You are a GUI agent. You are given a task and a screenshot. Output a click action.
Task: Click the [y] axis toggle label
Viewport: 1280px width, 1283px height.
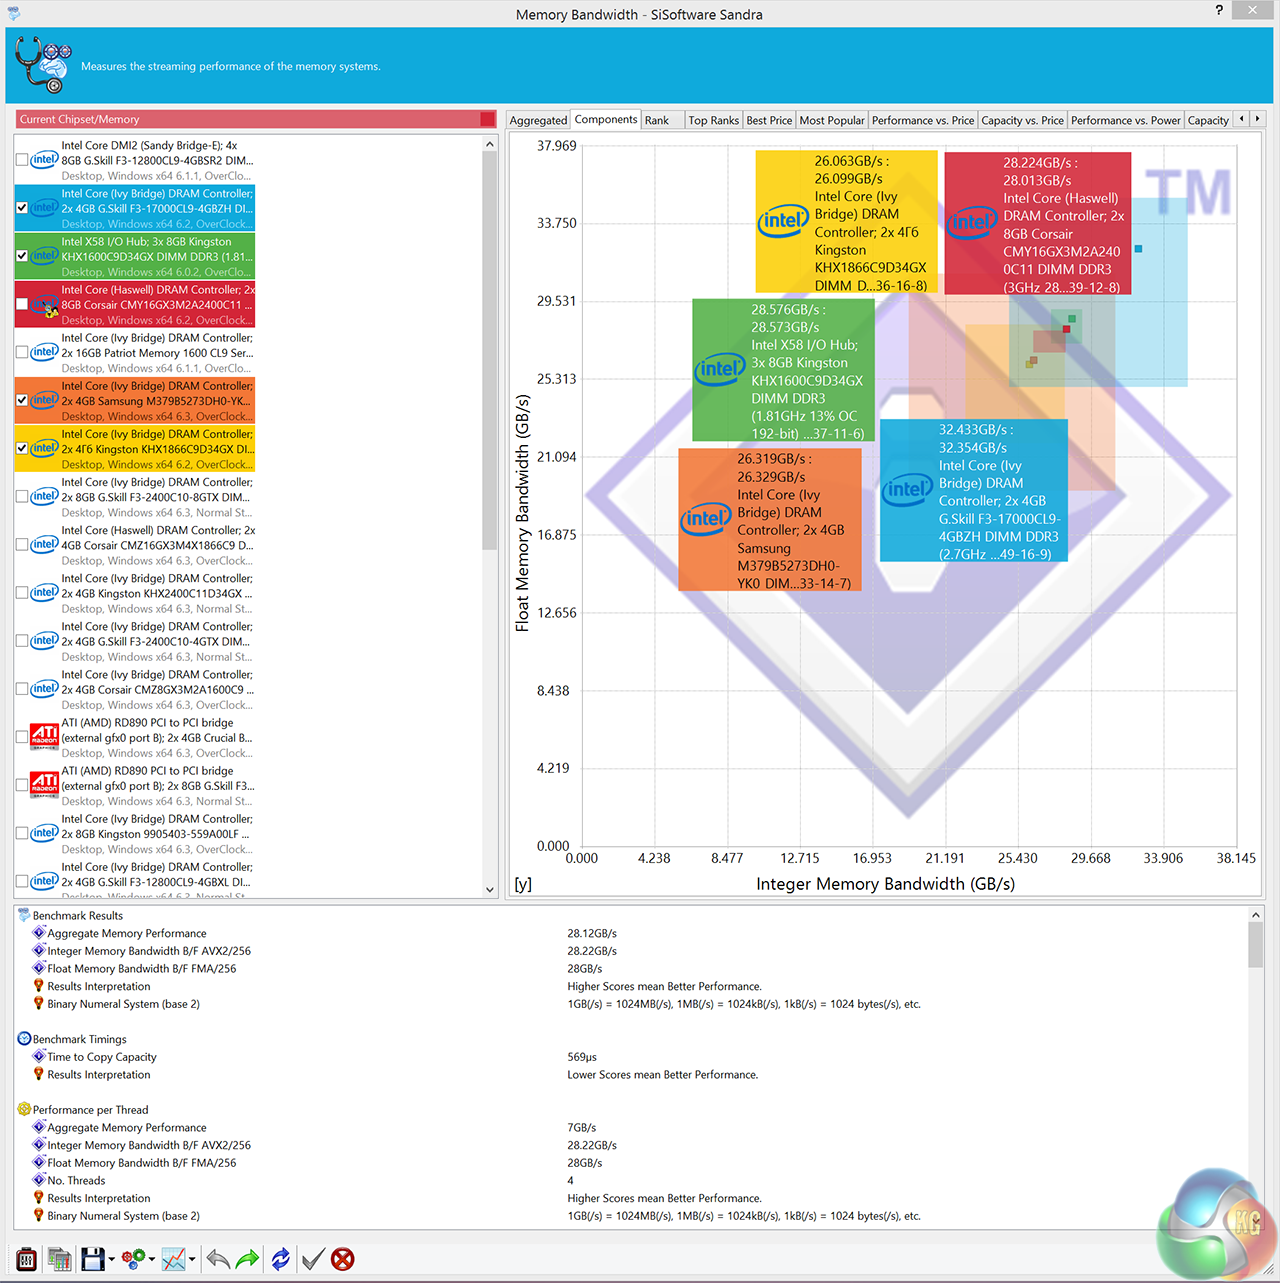(523, 884)
